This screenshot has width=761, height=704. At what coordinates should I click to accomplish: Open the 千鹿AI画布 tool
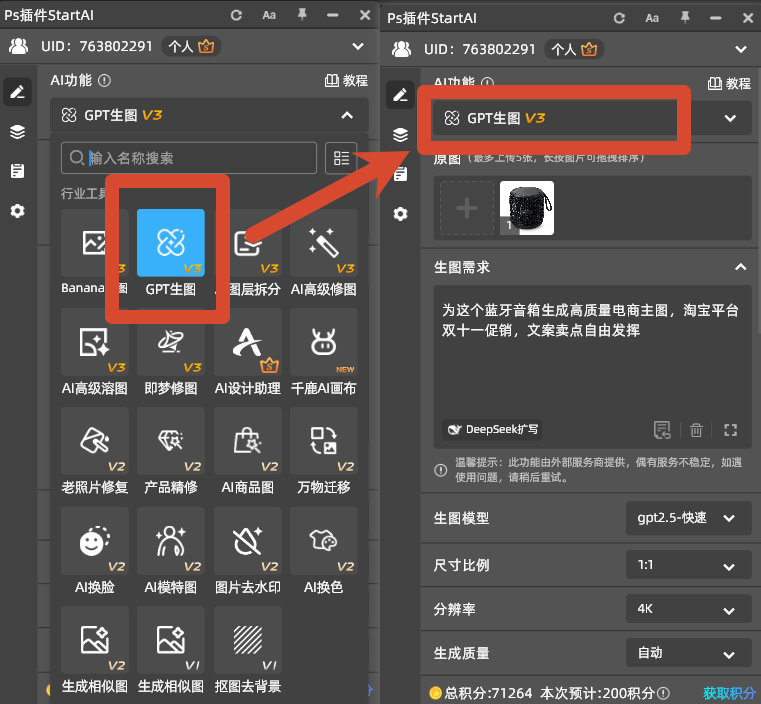[x=324, y=342]
